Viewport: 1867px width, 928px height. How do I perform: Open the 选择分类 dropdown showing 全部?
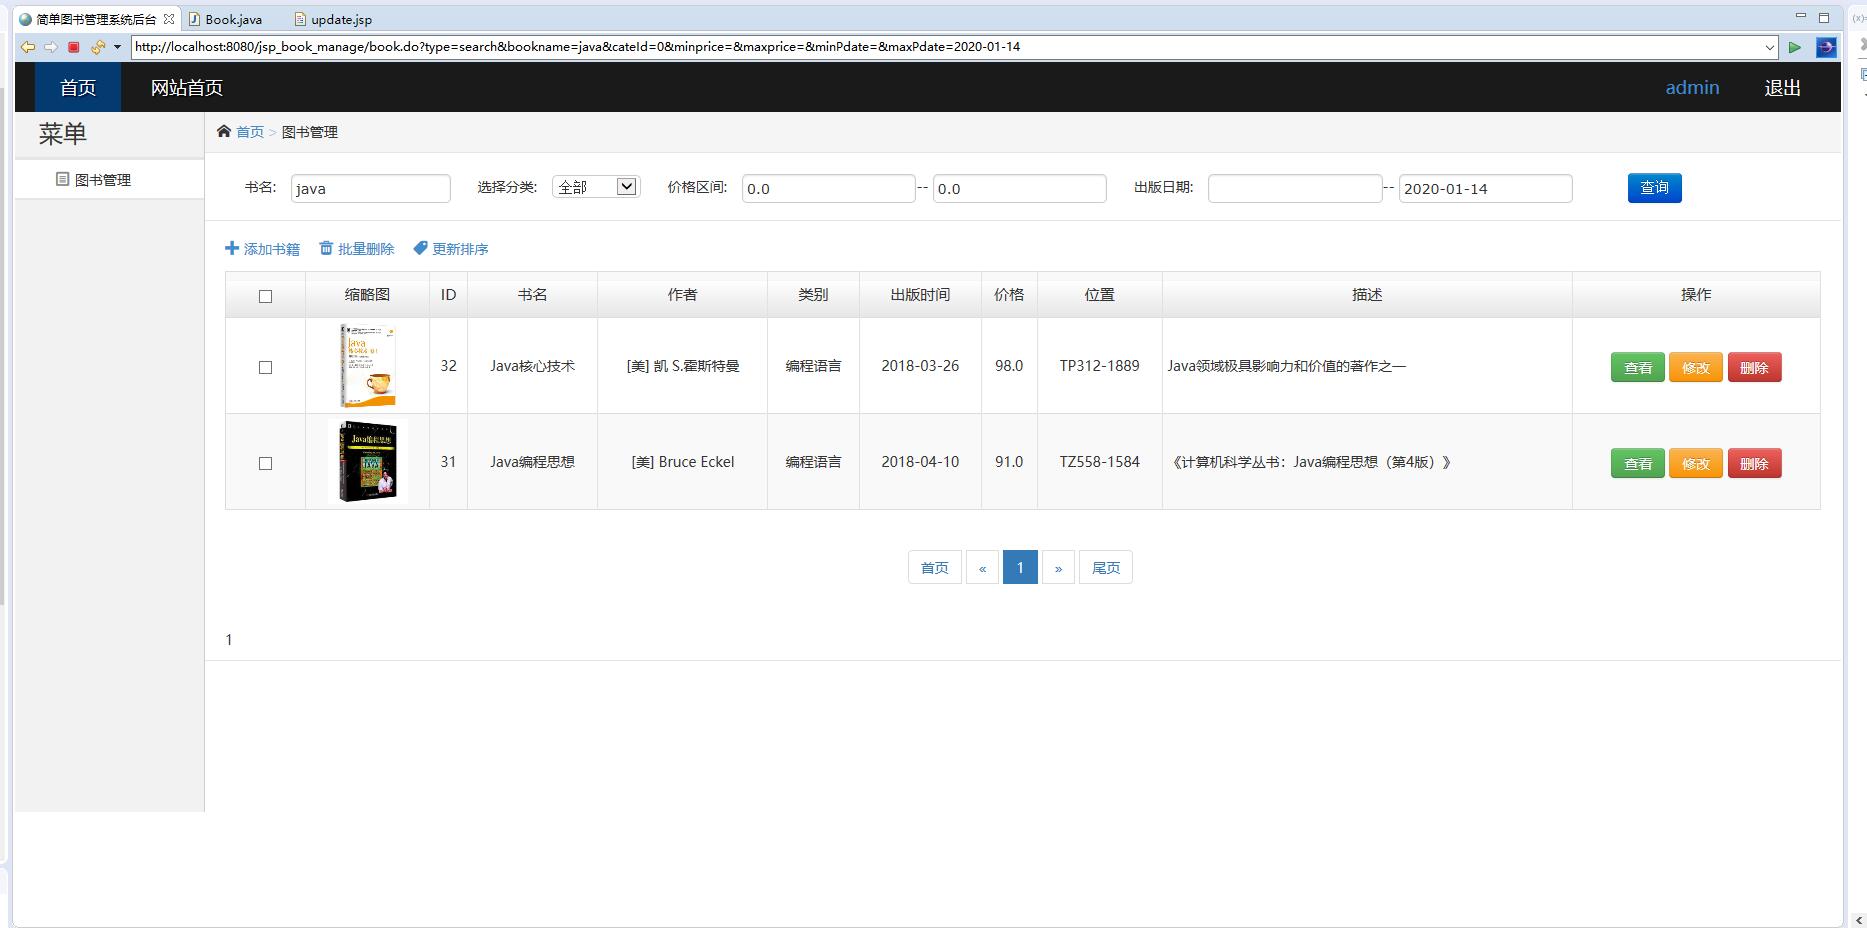point(596,186)
